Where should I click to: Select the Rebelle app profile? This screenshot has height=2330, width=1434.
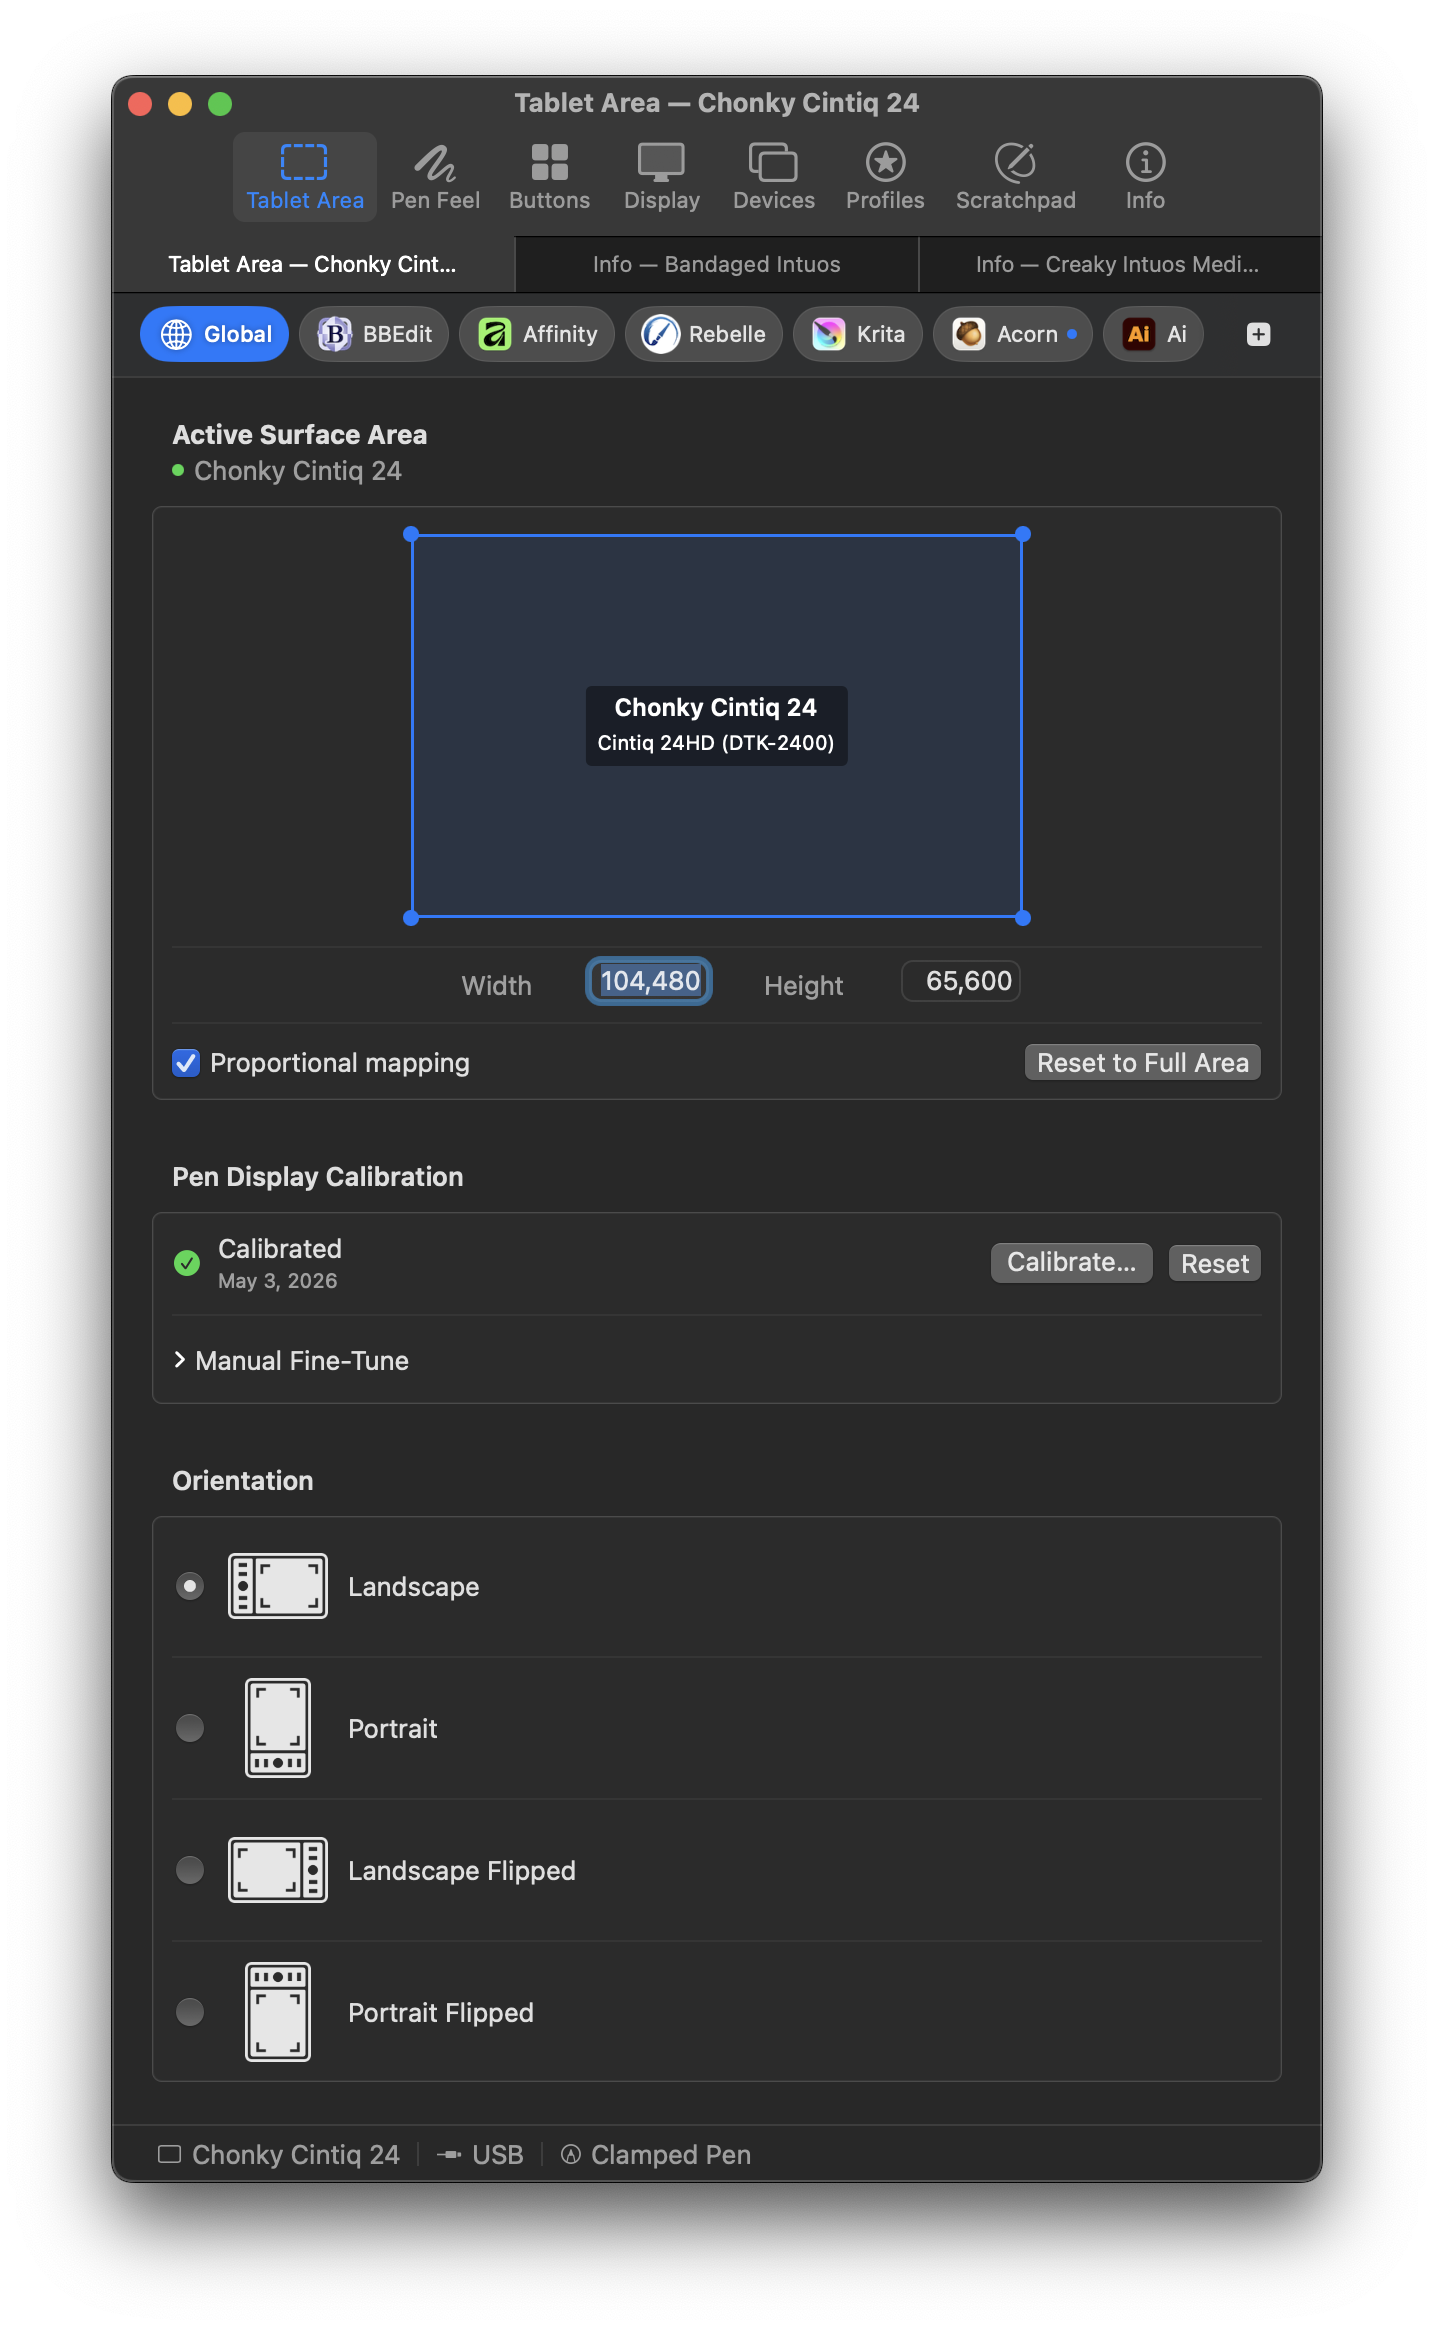pyautogui.click(x=704, y=334)
